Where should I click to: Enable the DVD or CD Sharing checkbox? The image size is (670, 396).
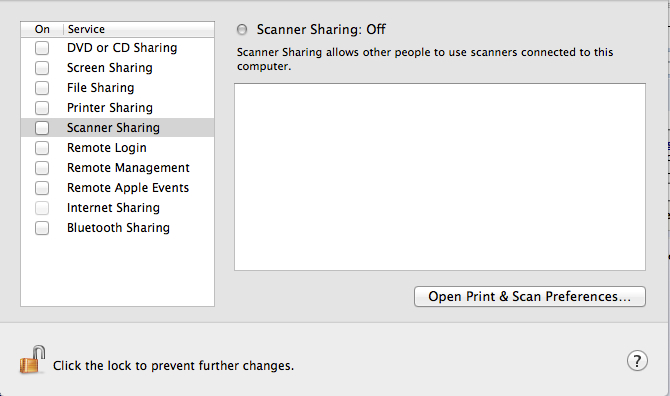pyautogui.click(x=42, y=48)
